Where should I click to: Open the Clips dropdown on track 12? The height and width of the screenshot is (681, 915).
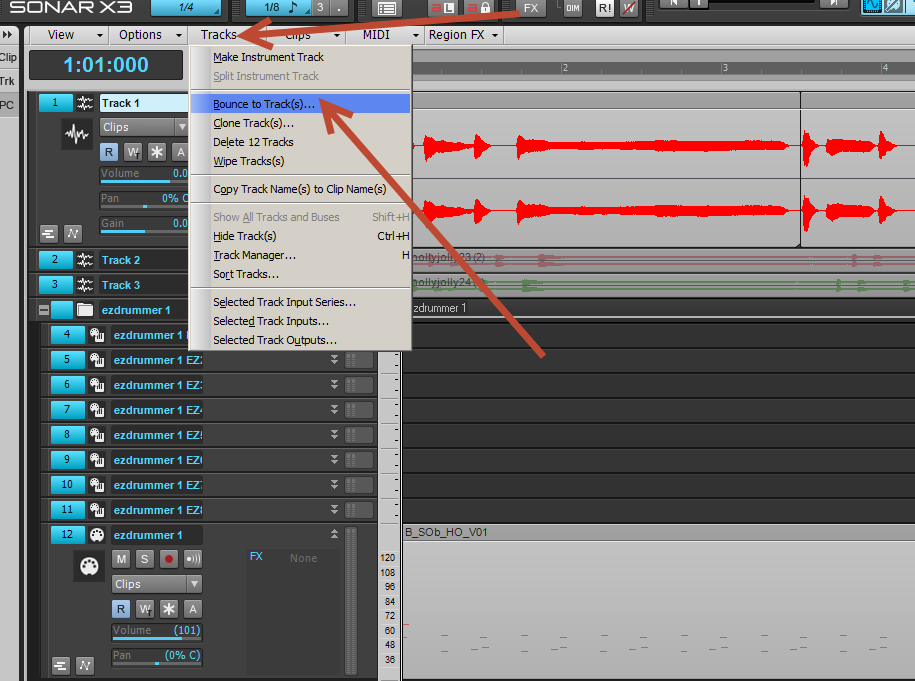click(157, 584)
